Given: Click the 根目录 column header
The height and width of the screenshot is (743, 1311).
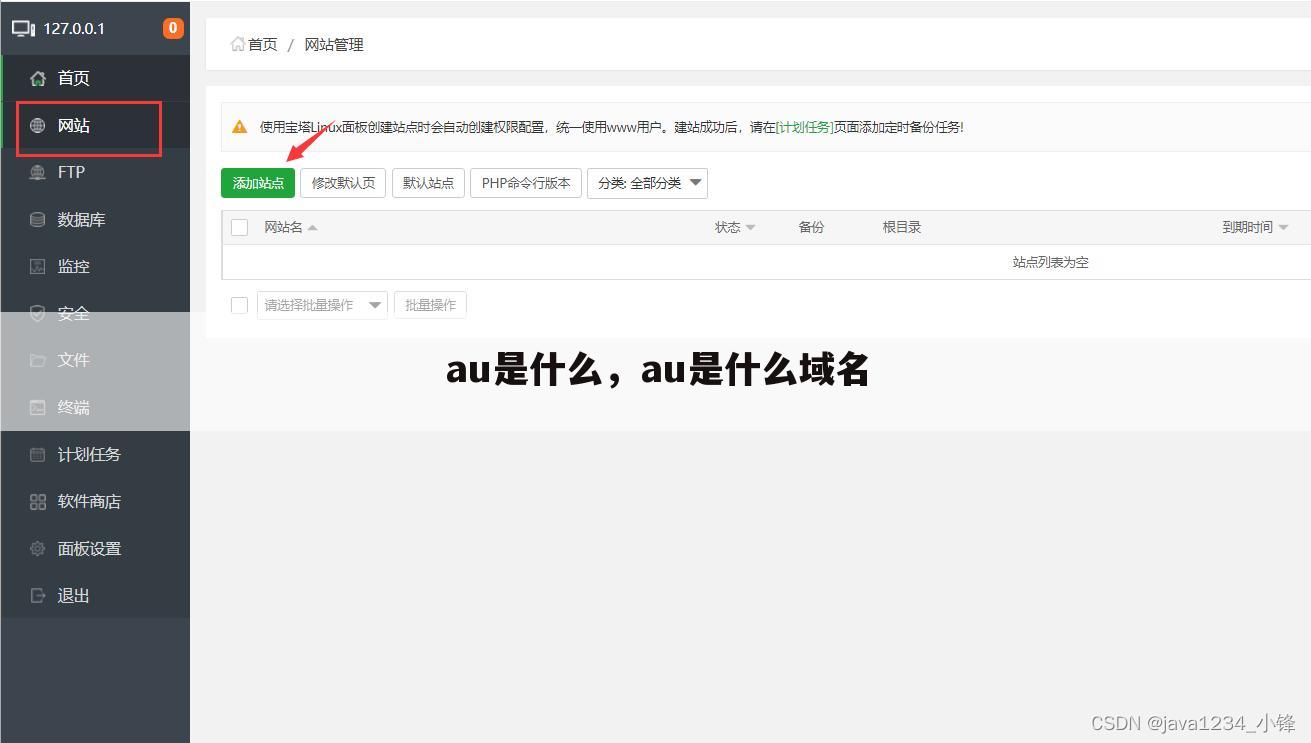Looking at the screenshot, I should 902,227.
